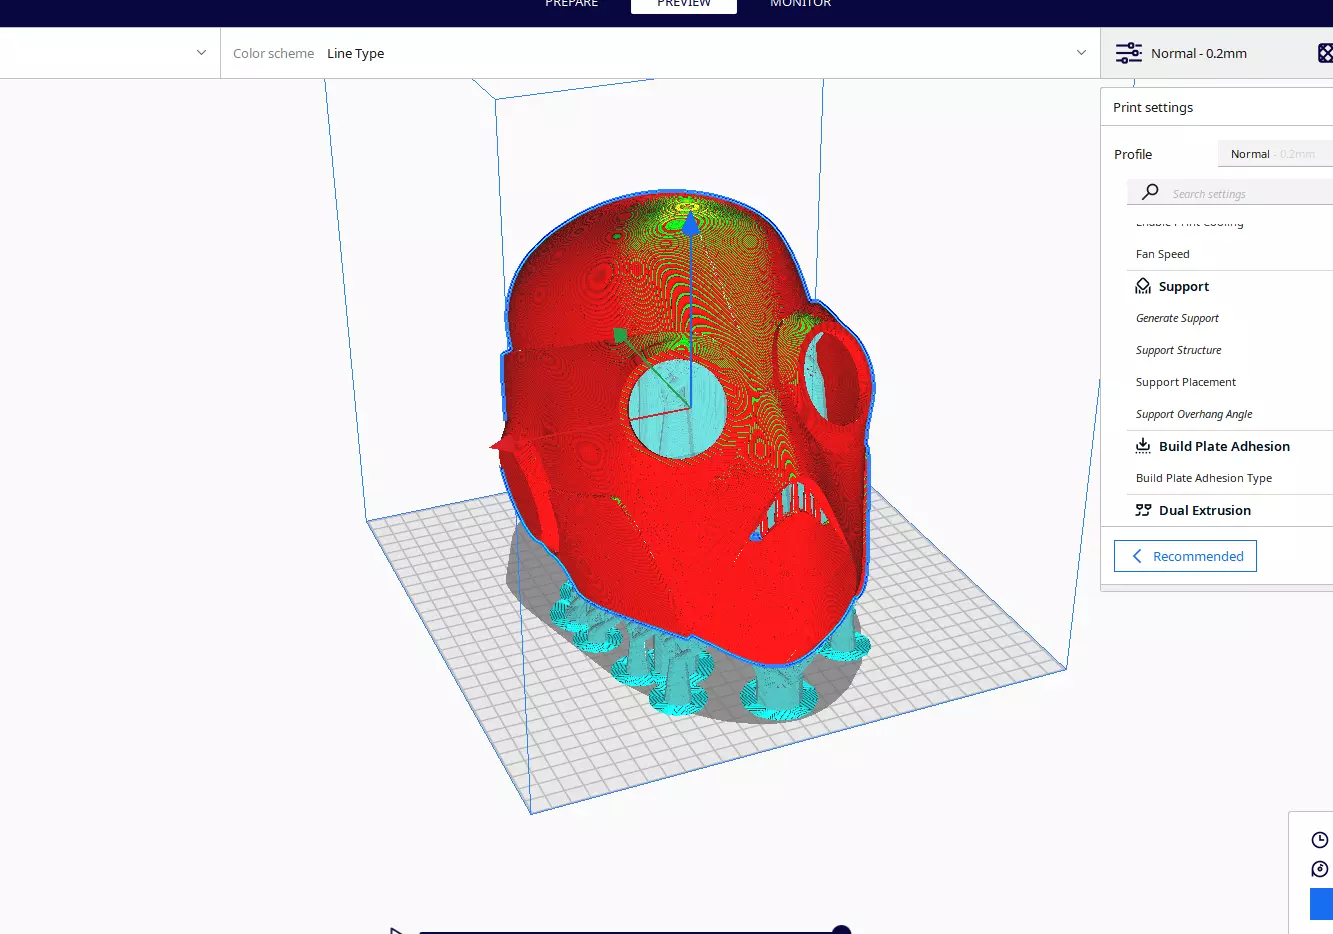Select the Generate Support setting
The height and width of the screenshot is (934, 1333).
1177,318
